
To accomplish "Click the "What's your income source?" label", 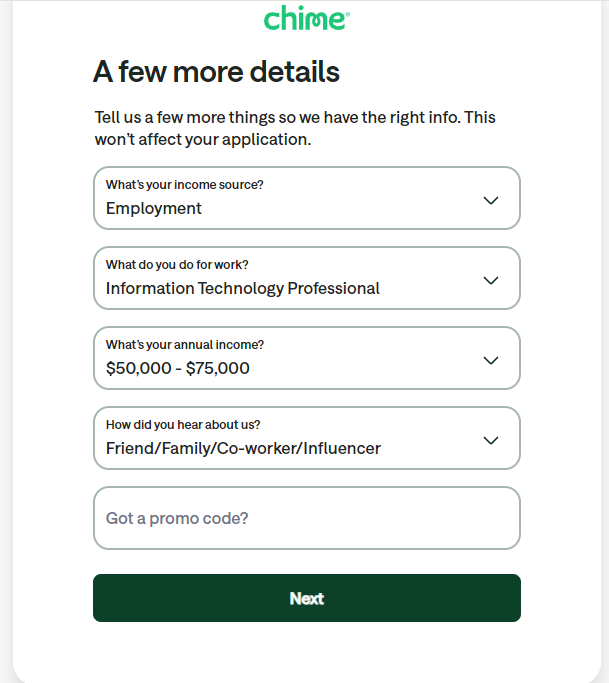I will coord(185,185).
